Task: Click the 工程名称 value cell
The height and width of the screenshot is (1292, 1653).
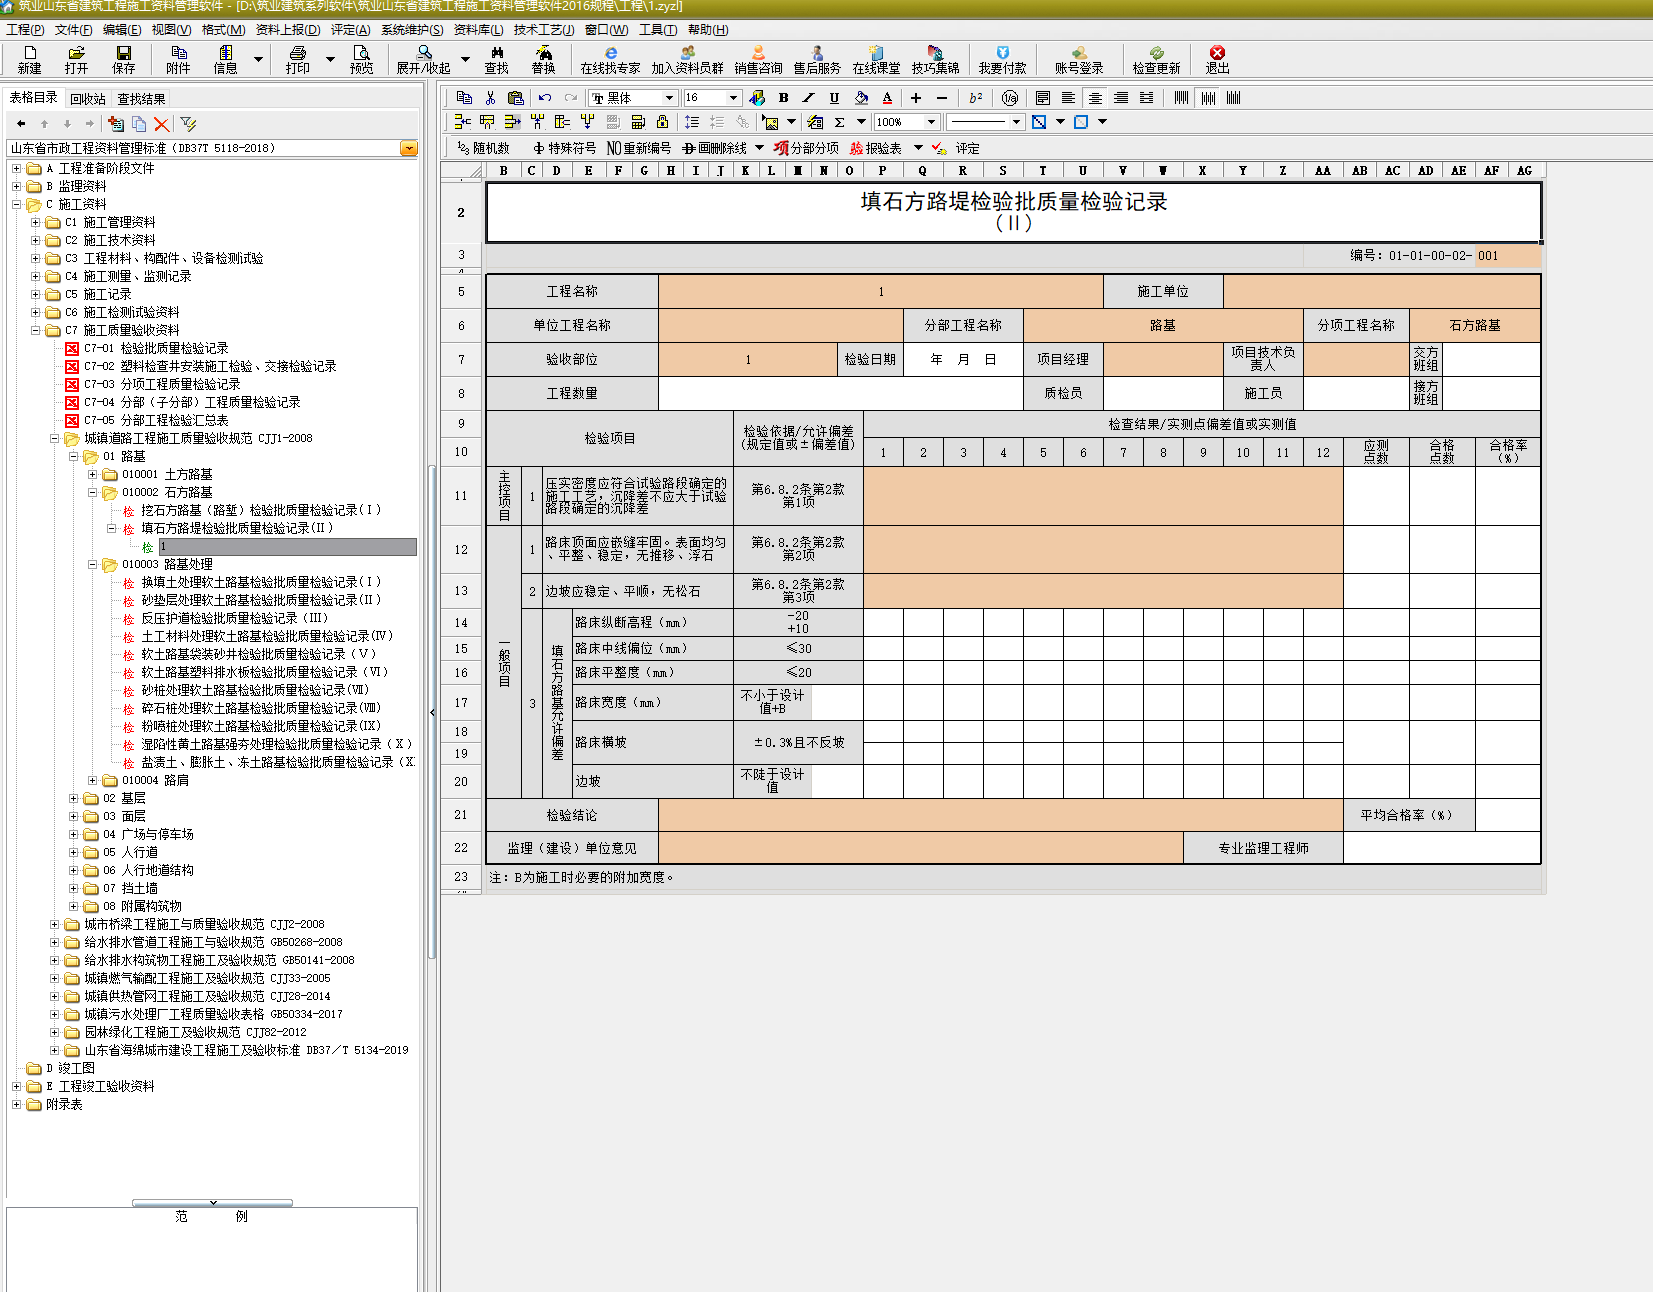Action: (880, 291)
